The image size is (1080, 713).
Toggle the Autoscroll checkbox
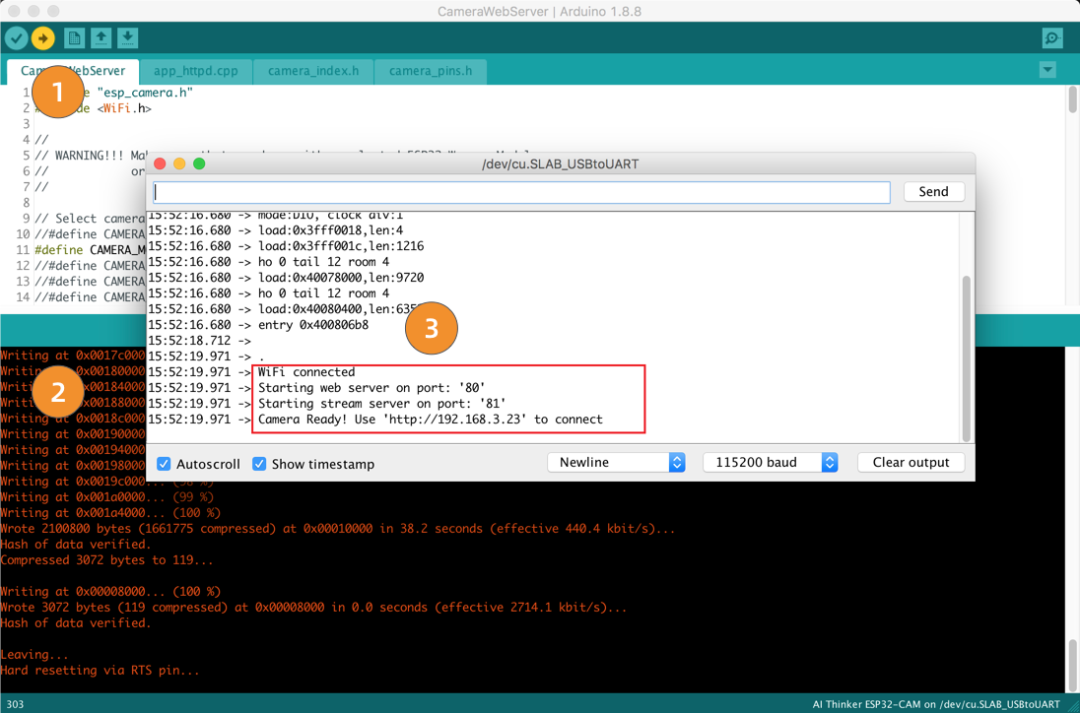[x=164, y=464]
